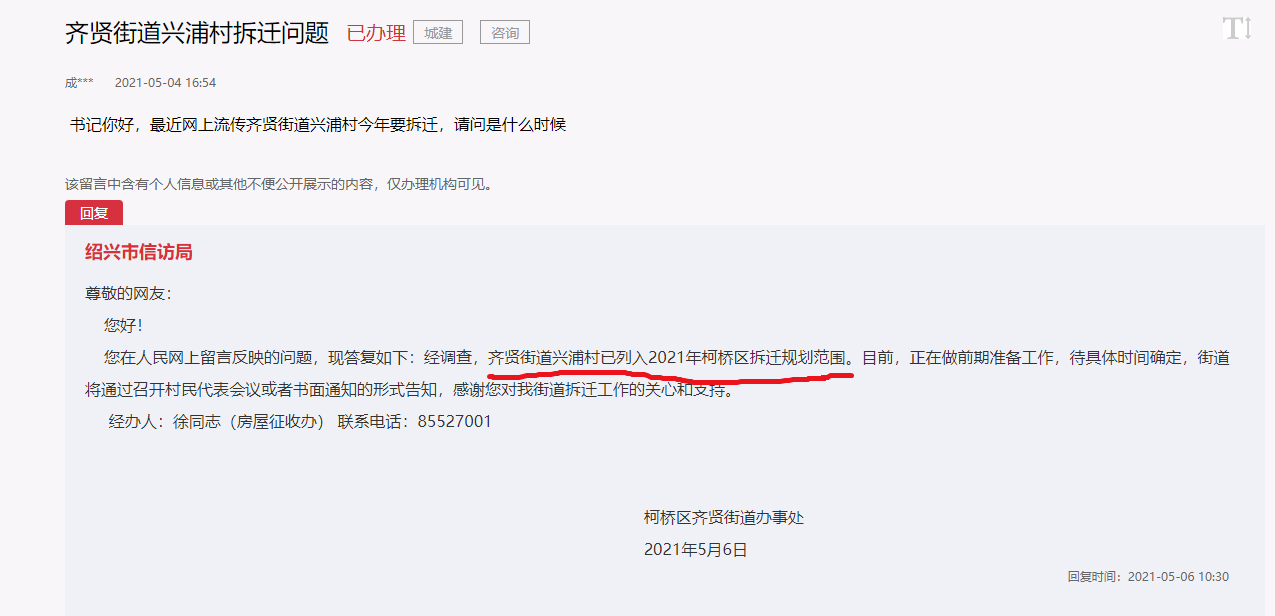Click the post timestamp 2021-05-04 16:54
This screenshot has height=616, width=1275.
point(165,83)
